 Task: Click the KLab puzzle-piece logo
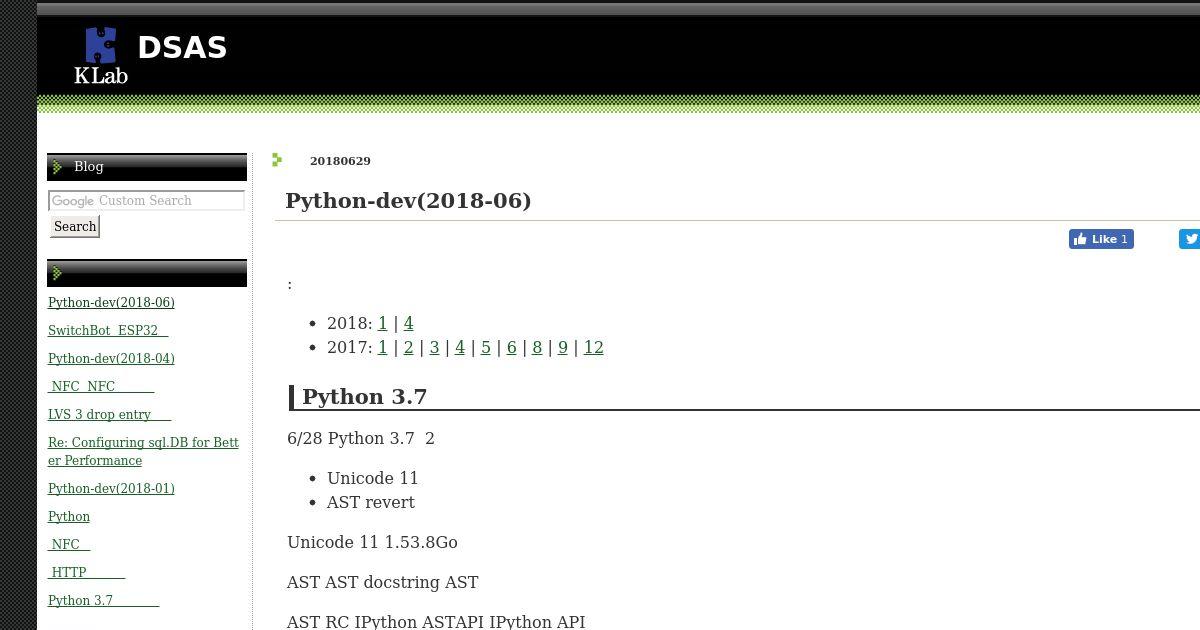[x=101, y=55]
